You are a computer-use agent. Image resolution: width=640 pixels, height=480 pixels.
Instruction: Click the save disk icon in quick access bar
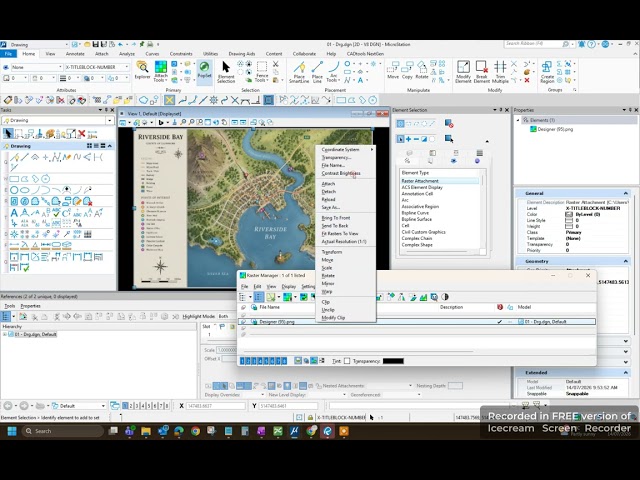(x=95, y=44)
